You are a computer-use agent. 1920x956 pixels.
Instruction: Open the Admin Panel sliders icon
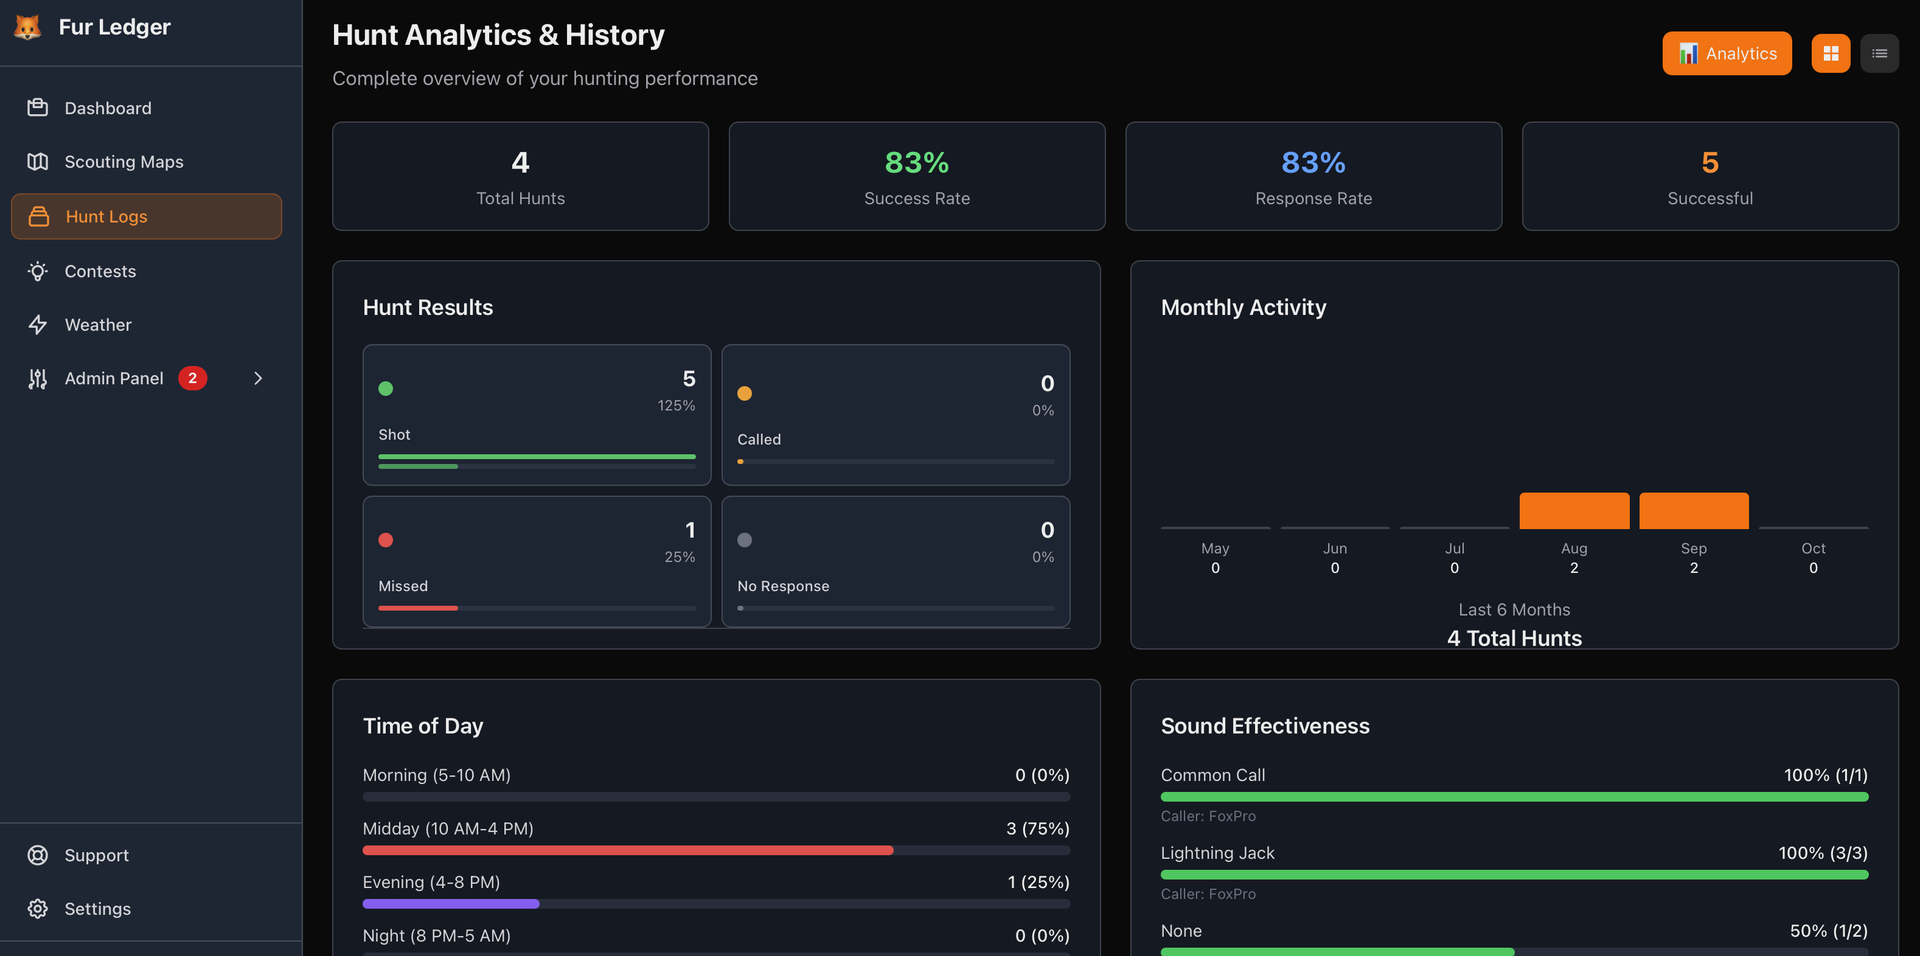pyautogui.click(x=38, y=378)
